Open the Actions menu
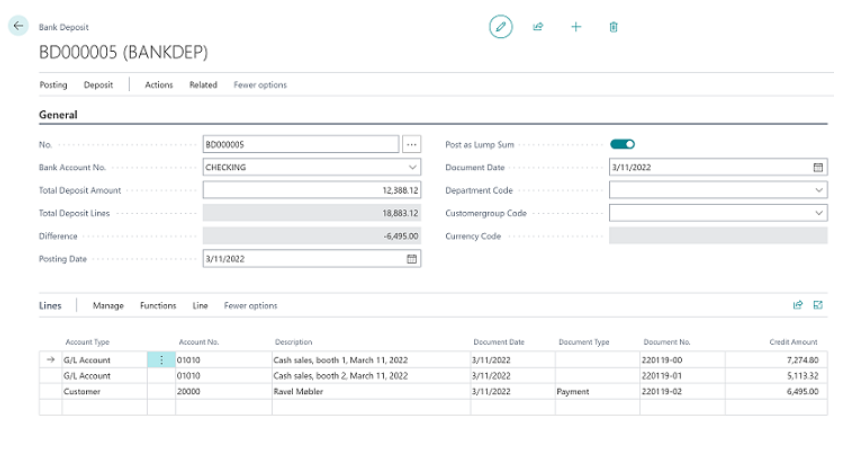 [x=159, y=85]
